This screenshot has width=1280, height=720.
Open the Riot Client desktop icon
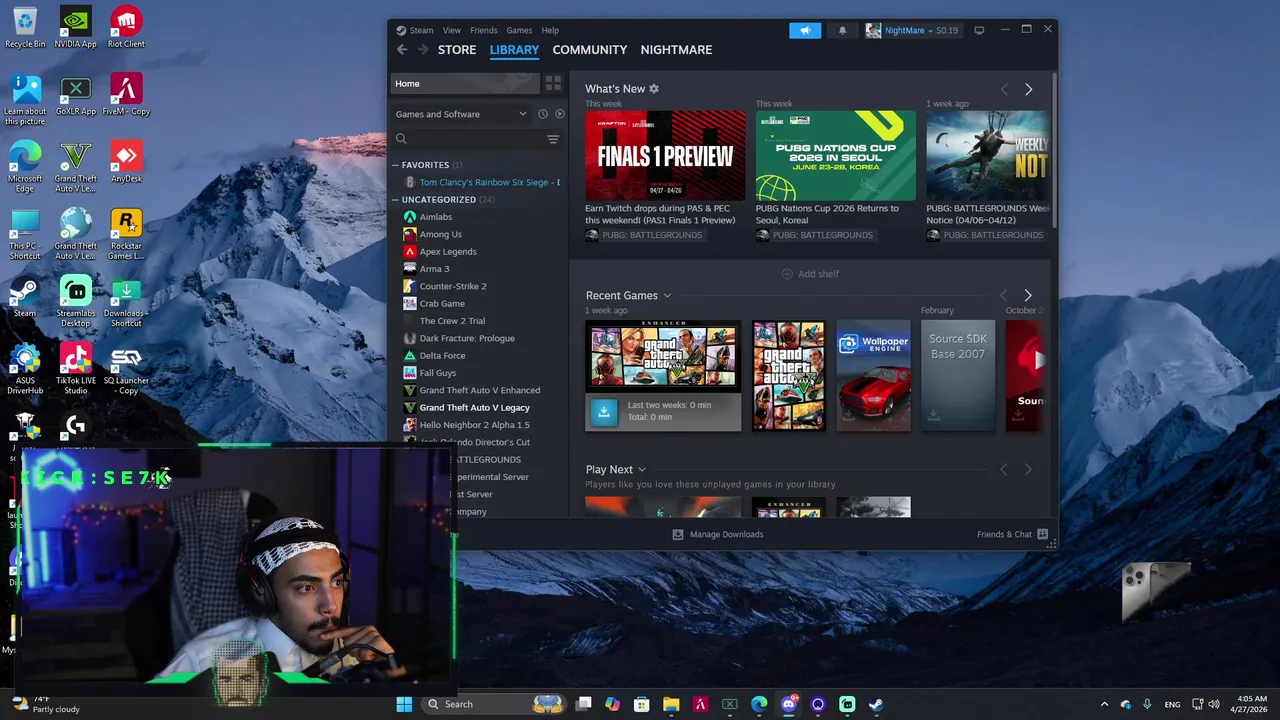click(x=126, y=27)
